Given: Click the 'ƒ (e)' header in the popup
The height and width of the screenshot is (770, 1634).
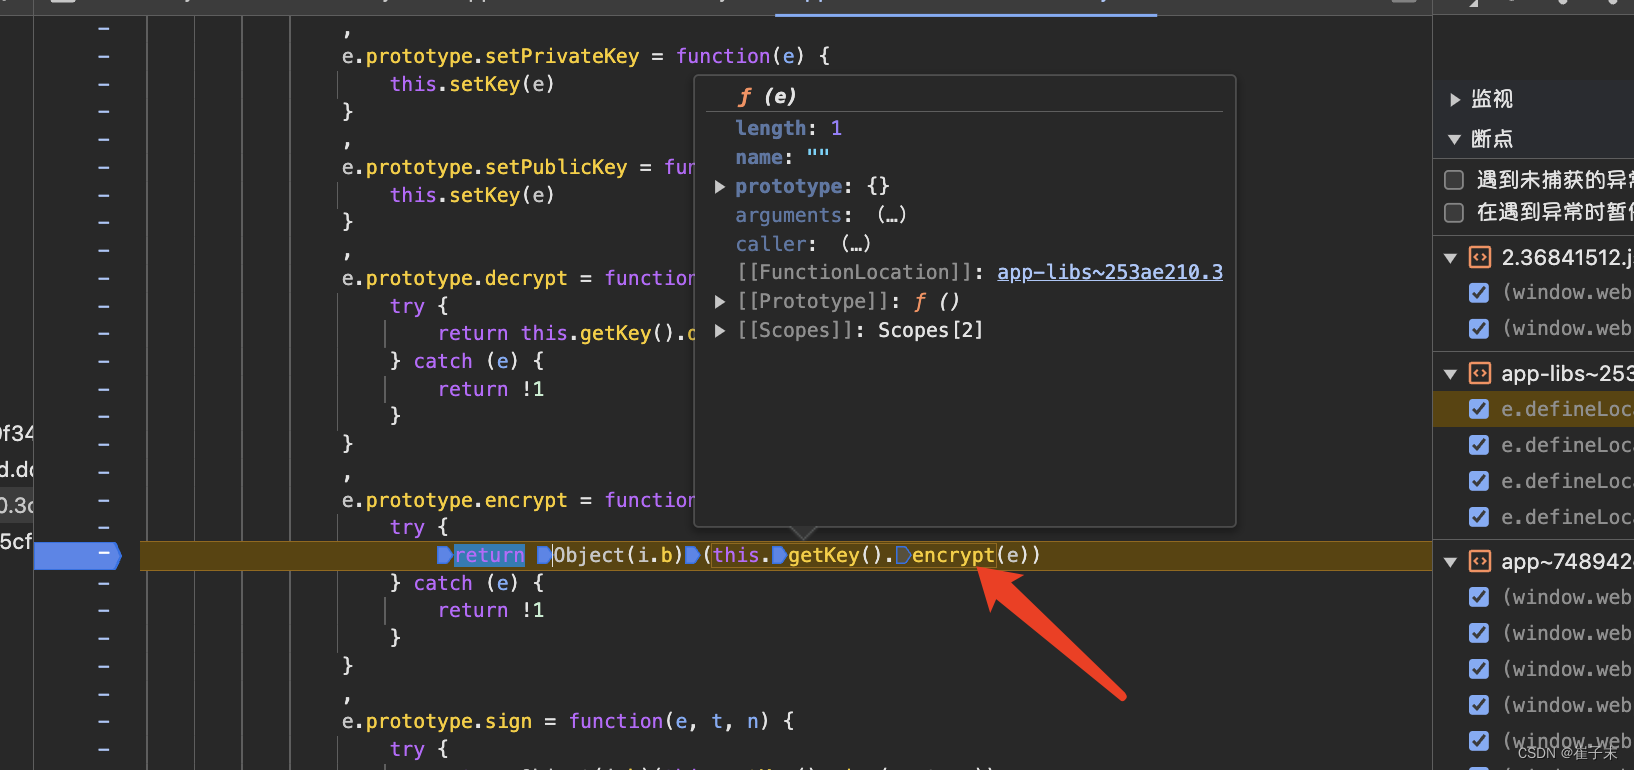Looking at the screenshot, I should tap(767, 96).
